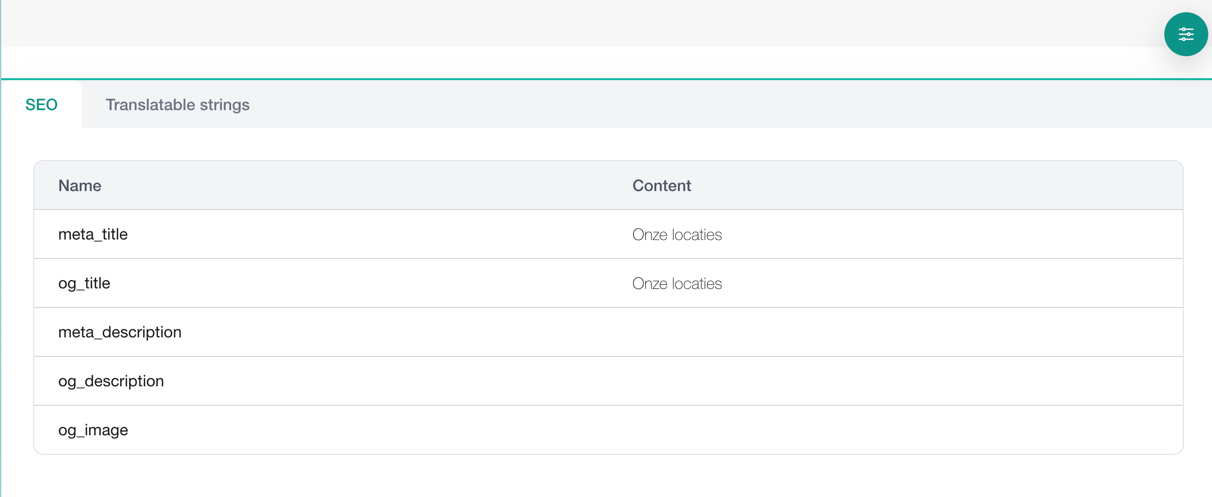Select the meta_description row name
This screenshot has width=1212, height=497.
pyautogui.click(x=120, y=332)
